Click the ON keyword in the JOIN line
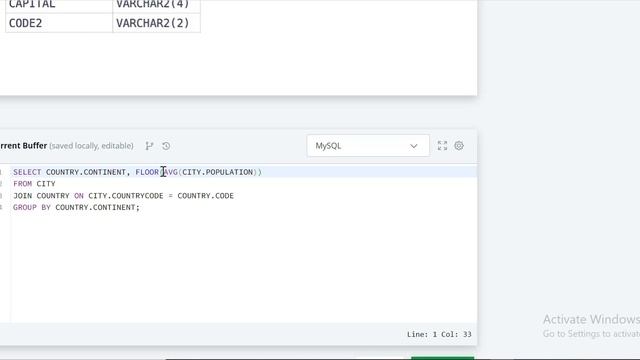This screenshot has height=360, width=640. point(79,196)
